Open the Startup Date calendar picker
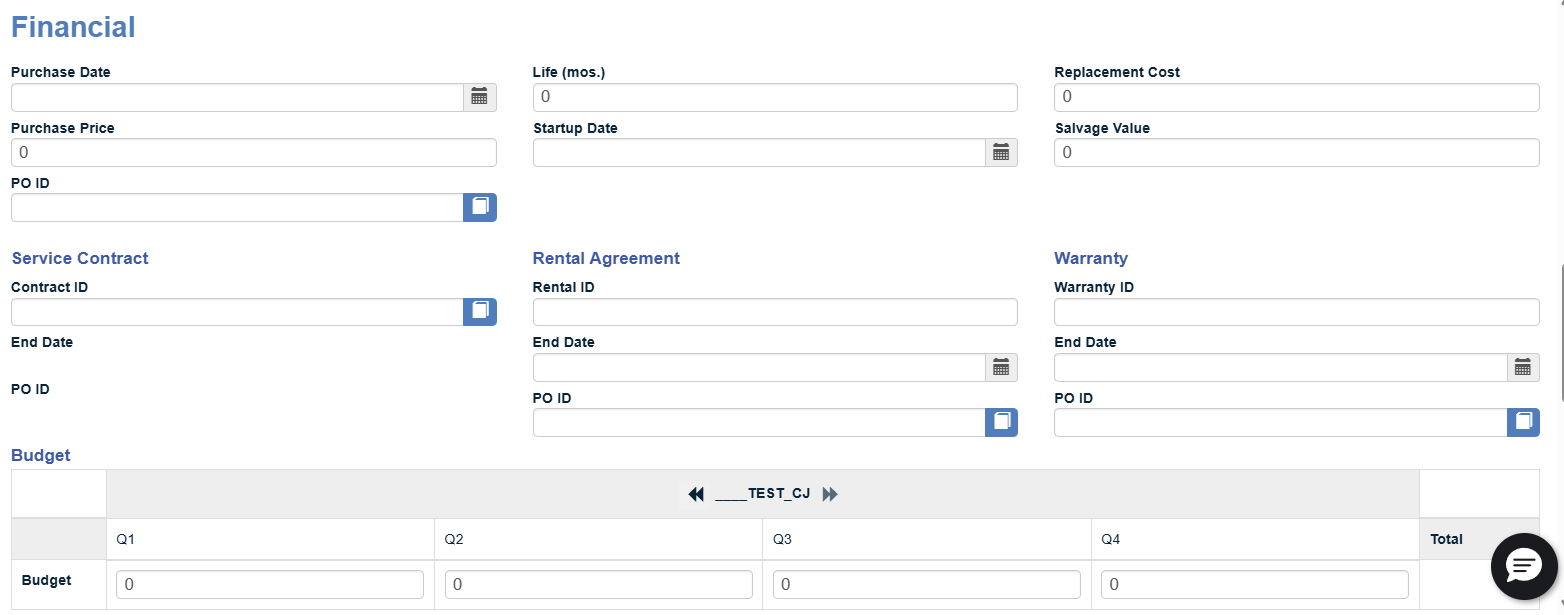 coord(1001,152)
